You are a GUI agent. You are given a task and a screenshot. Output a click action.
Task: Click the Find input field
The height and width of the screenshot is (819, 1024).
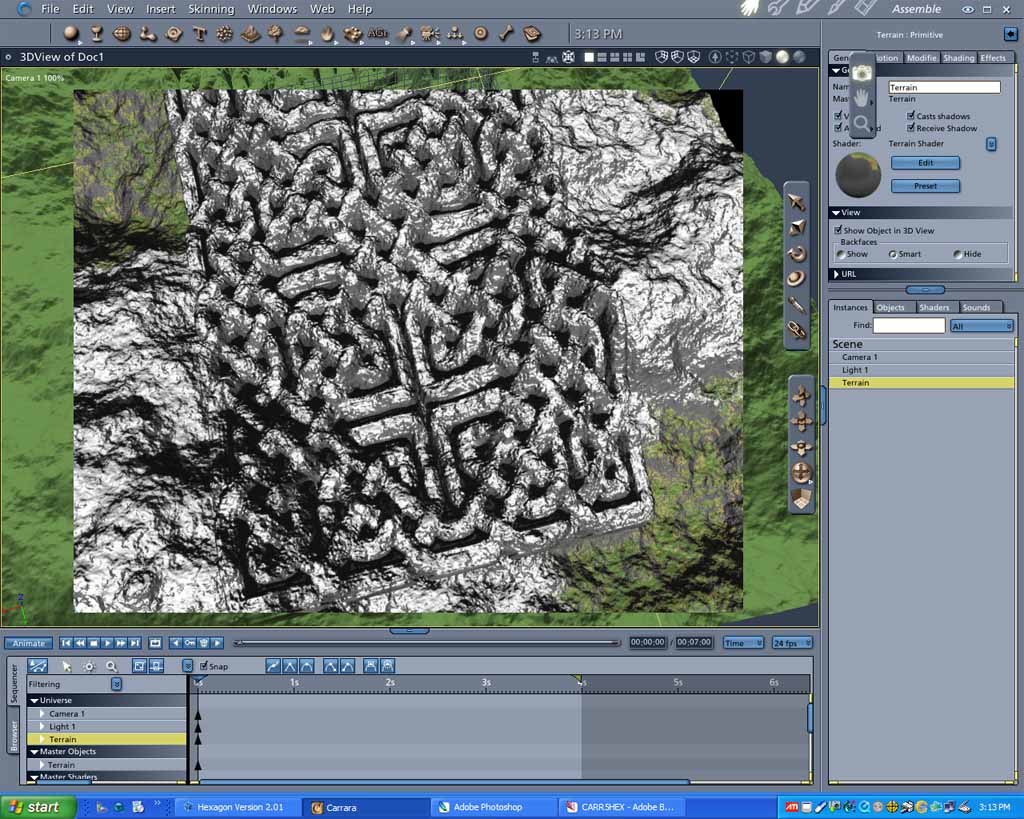pos(909,325)
